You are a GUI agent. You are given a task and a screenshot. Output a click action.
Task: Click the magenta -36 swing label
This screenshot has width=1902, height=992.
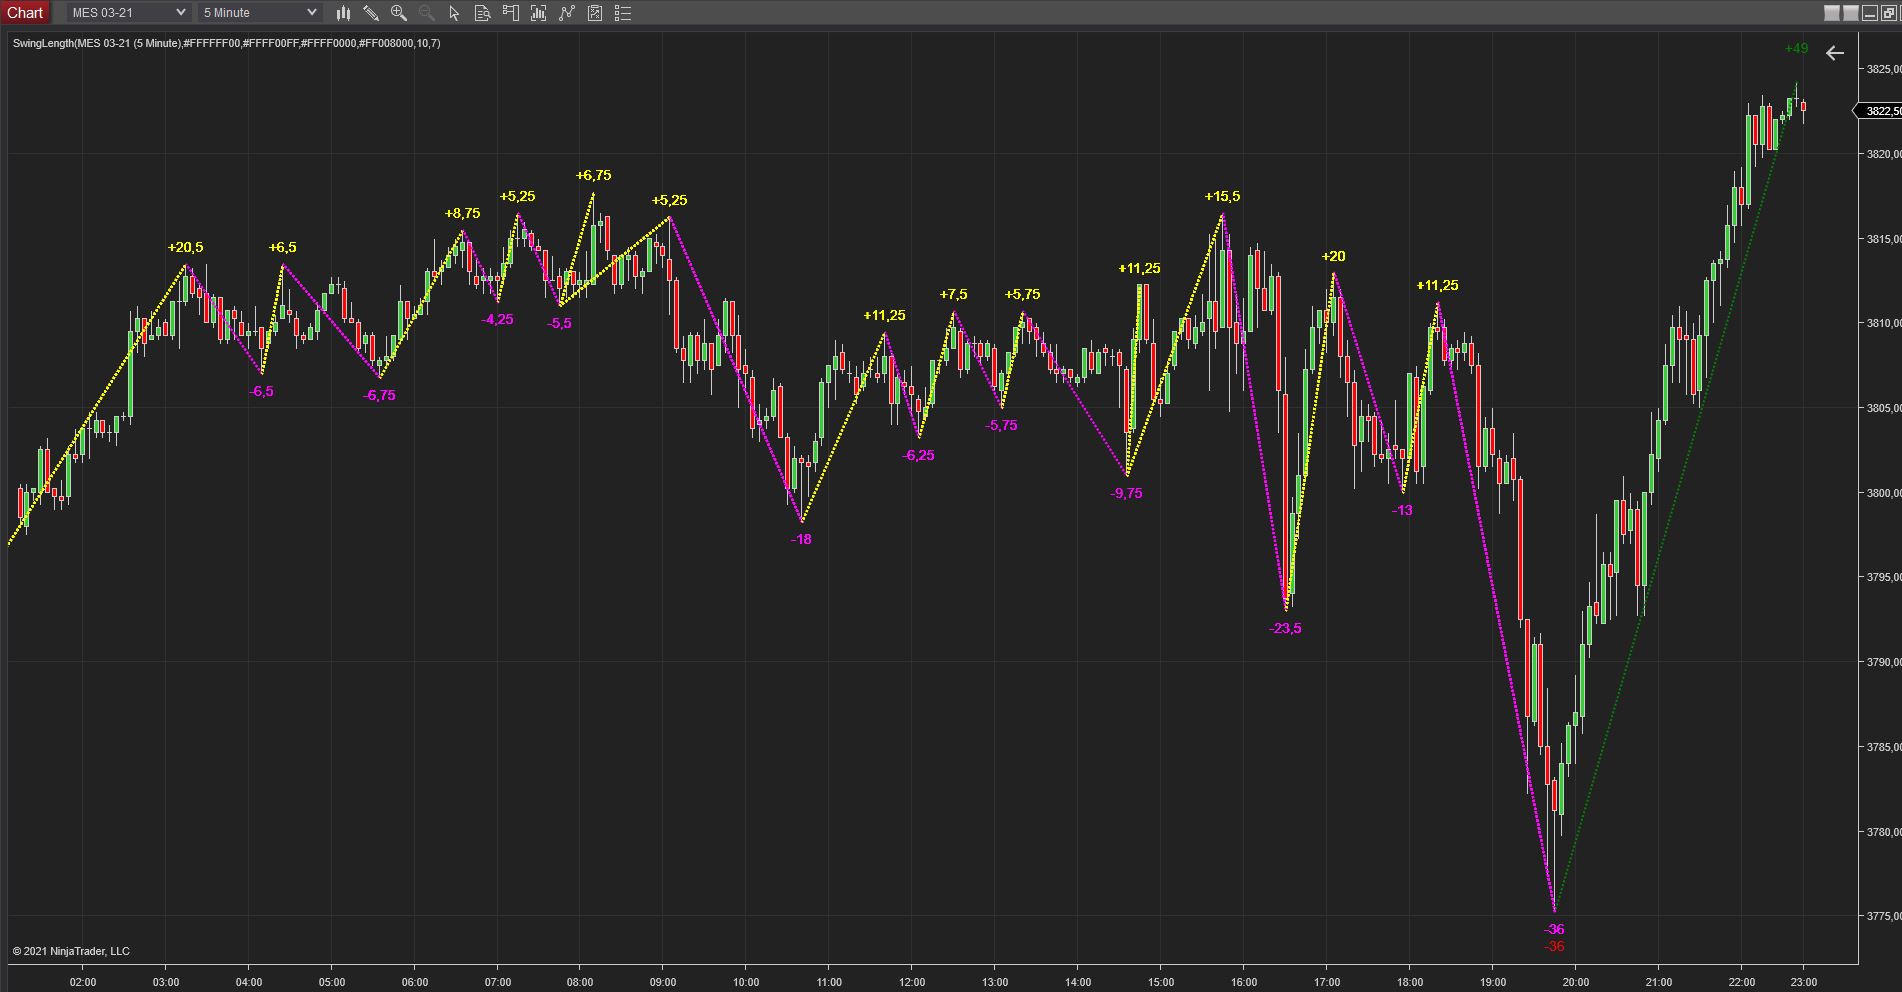click(x=1554, y=929)
